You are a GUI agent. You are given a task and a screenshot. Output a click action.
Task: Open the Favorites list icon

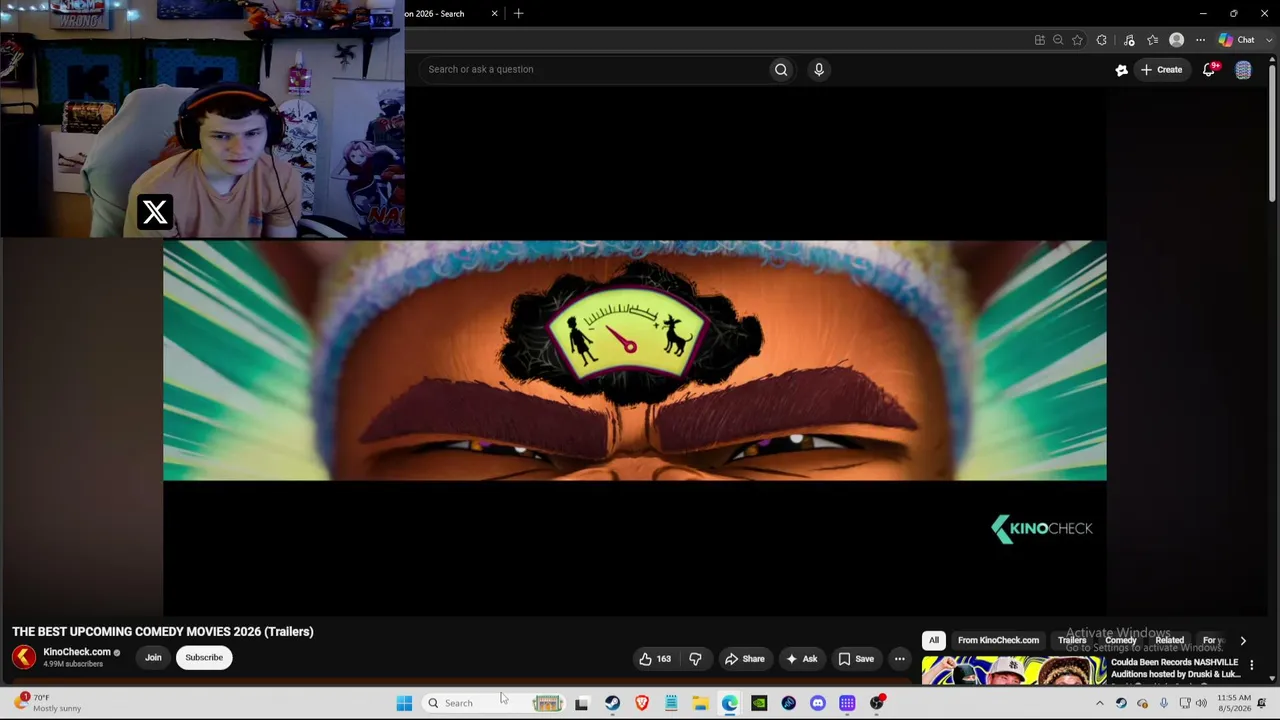click(1153, 40)
